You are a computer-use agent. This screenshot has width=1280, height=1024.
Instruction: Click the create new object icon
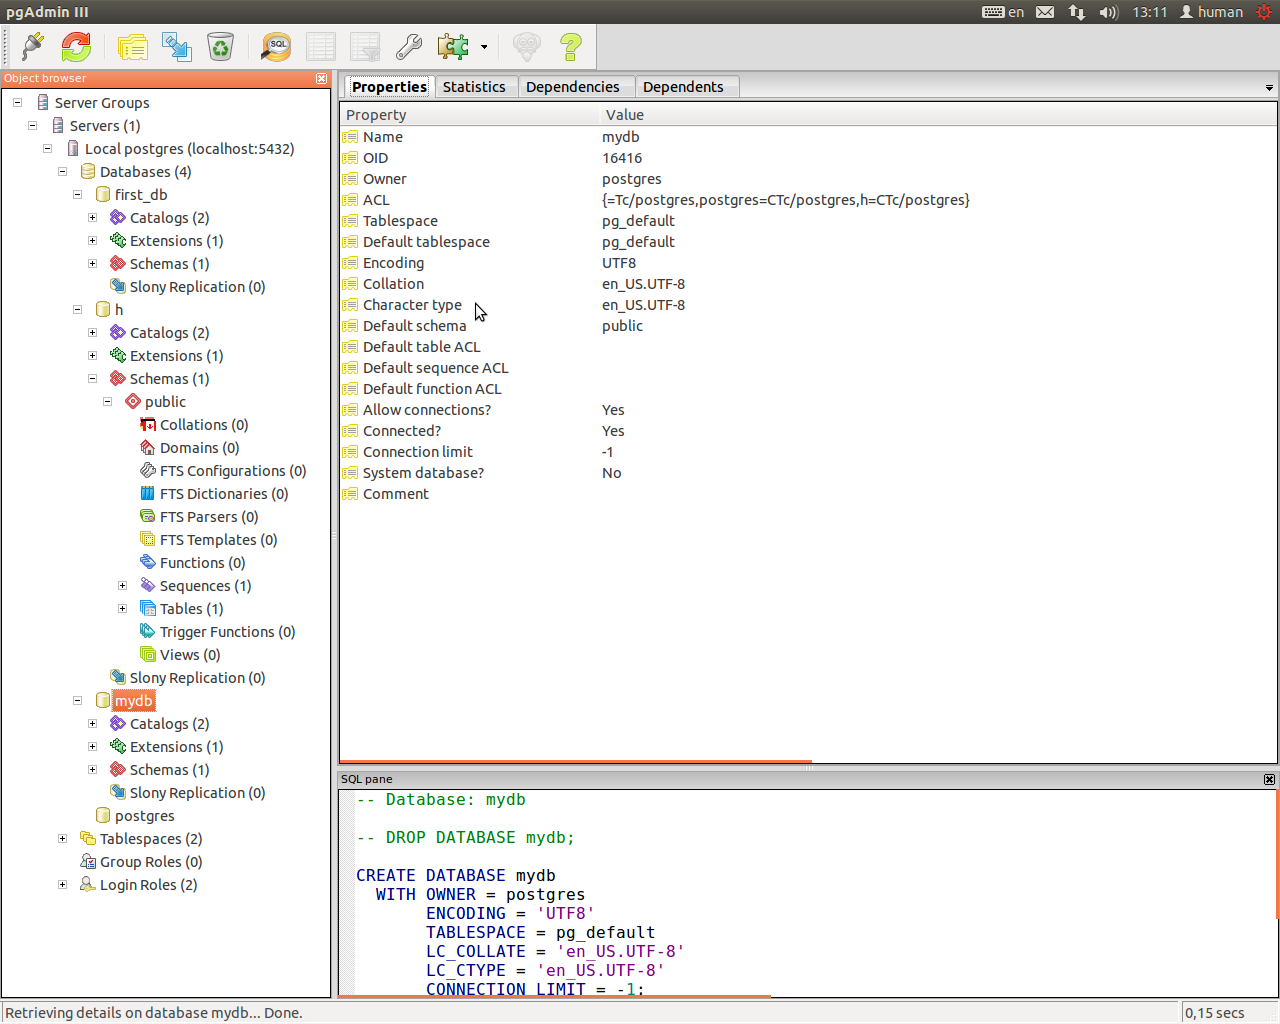(x=177, y=46)
